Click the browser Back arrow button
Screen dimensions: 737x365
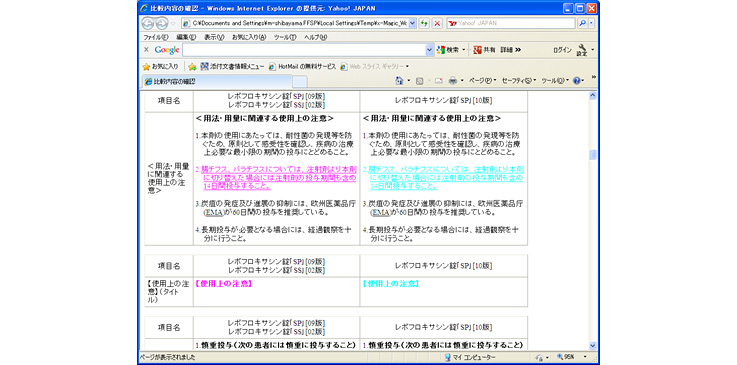point(148,23)
